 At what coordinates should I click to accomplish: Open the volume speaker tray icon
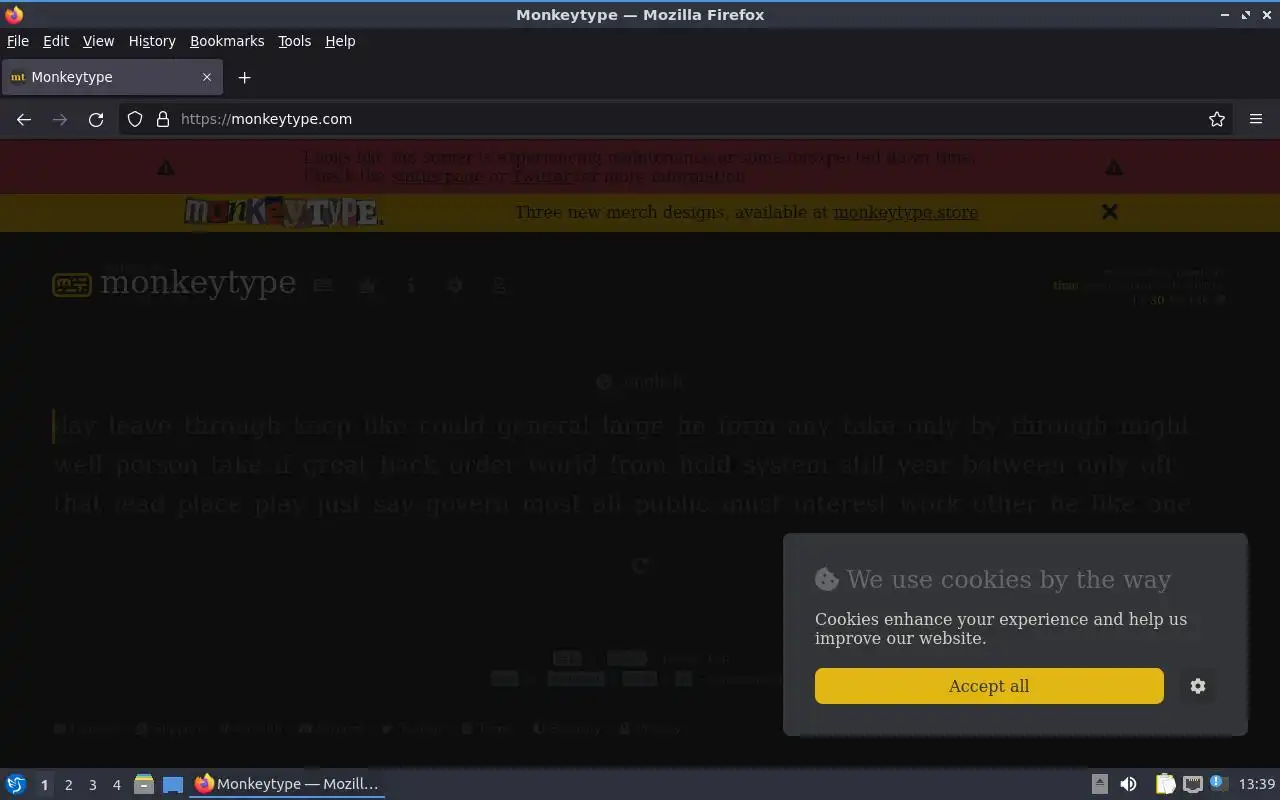click(x=1128, y=784)
